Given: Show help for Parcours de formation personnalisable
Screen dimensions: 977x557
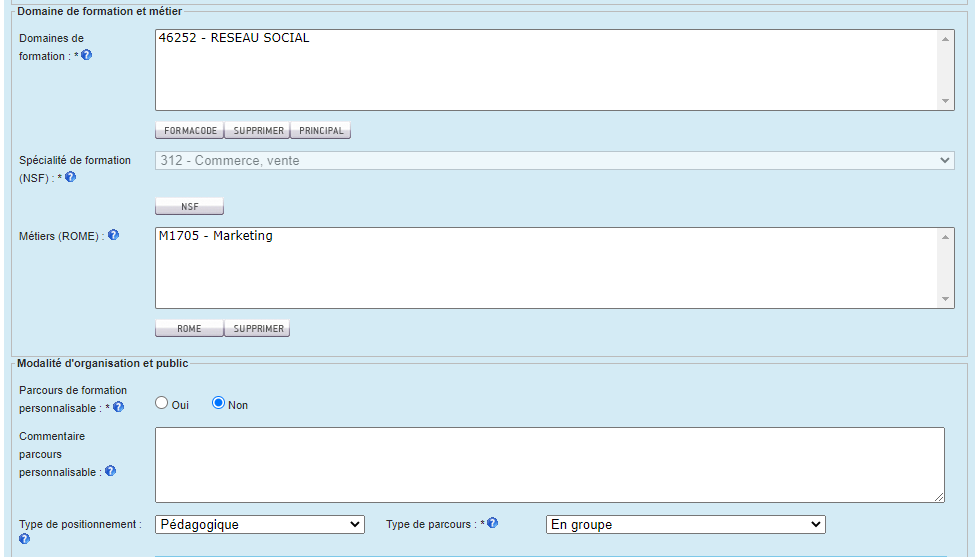Looking at the screenshot, I should click(x=118, y=407).
